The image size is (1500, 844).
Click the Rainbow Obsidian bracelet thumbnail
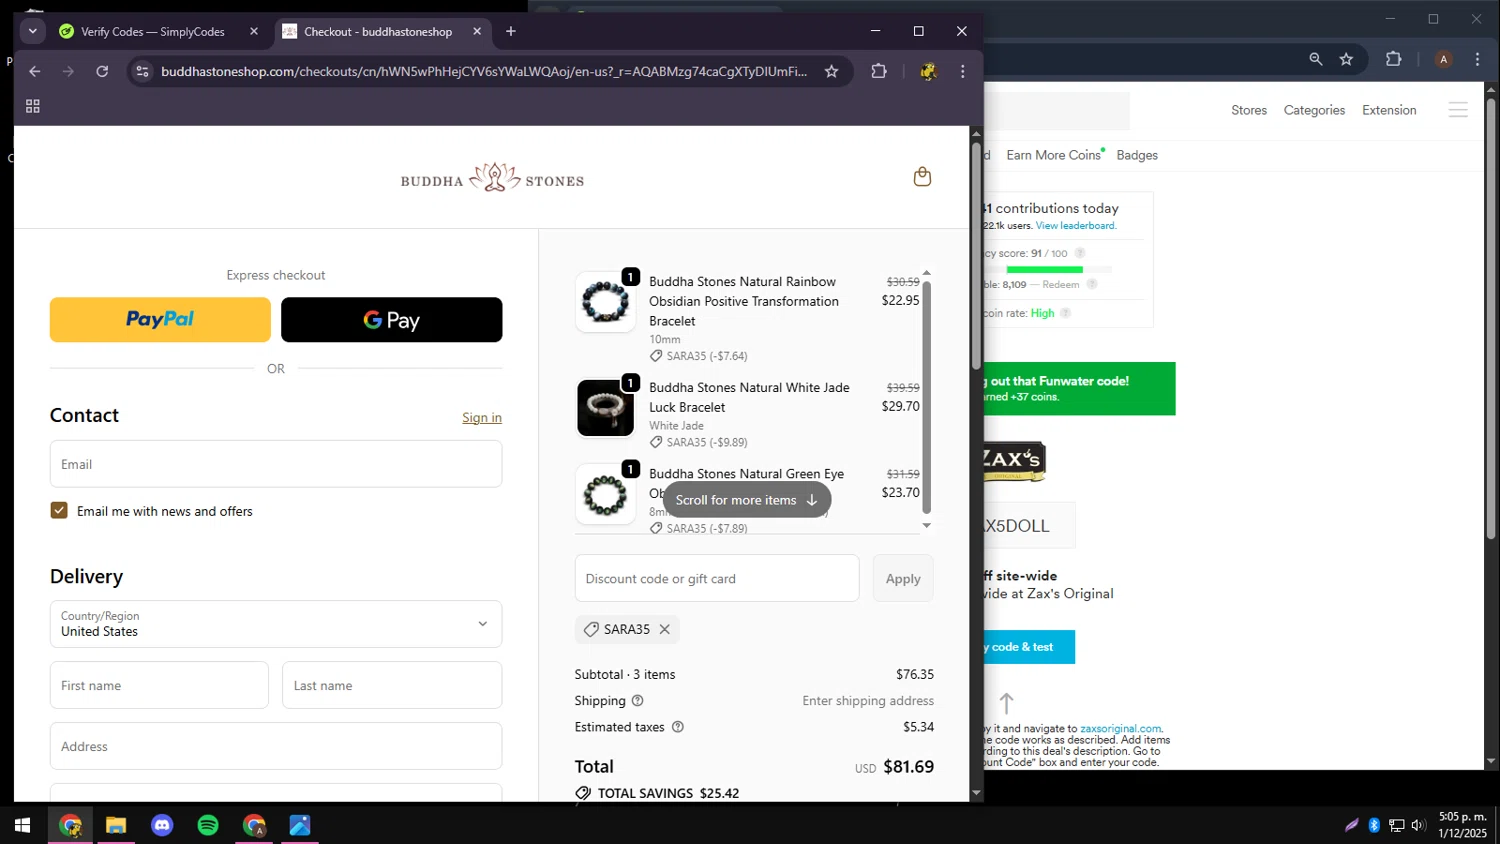tap(605, 302)
